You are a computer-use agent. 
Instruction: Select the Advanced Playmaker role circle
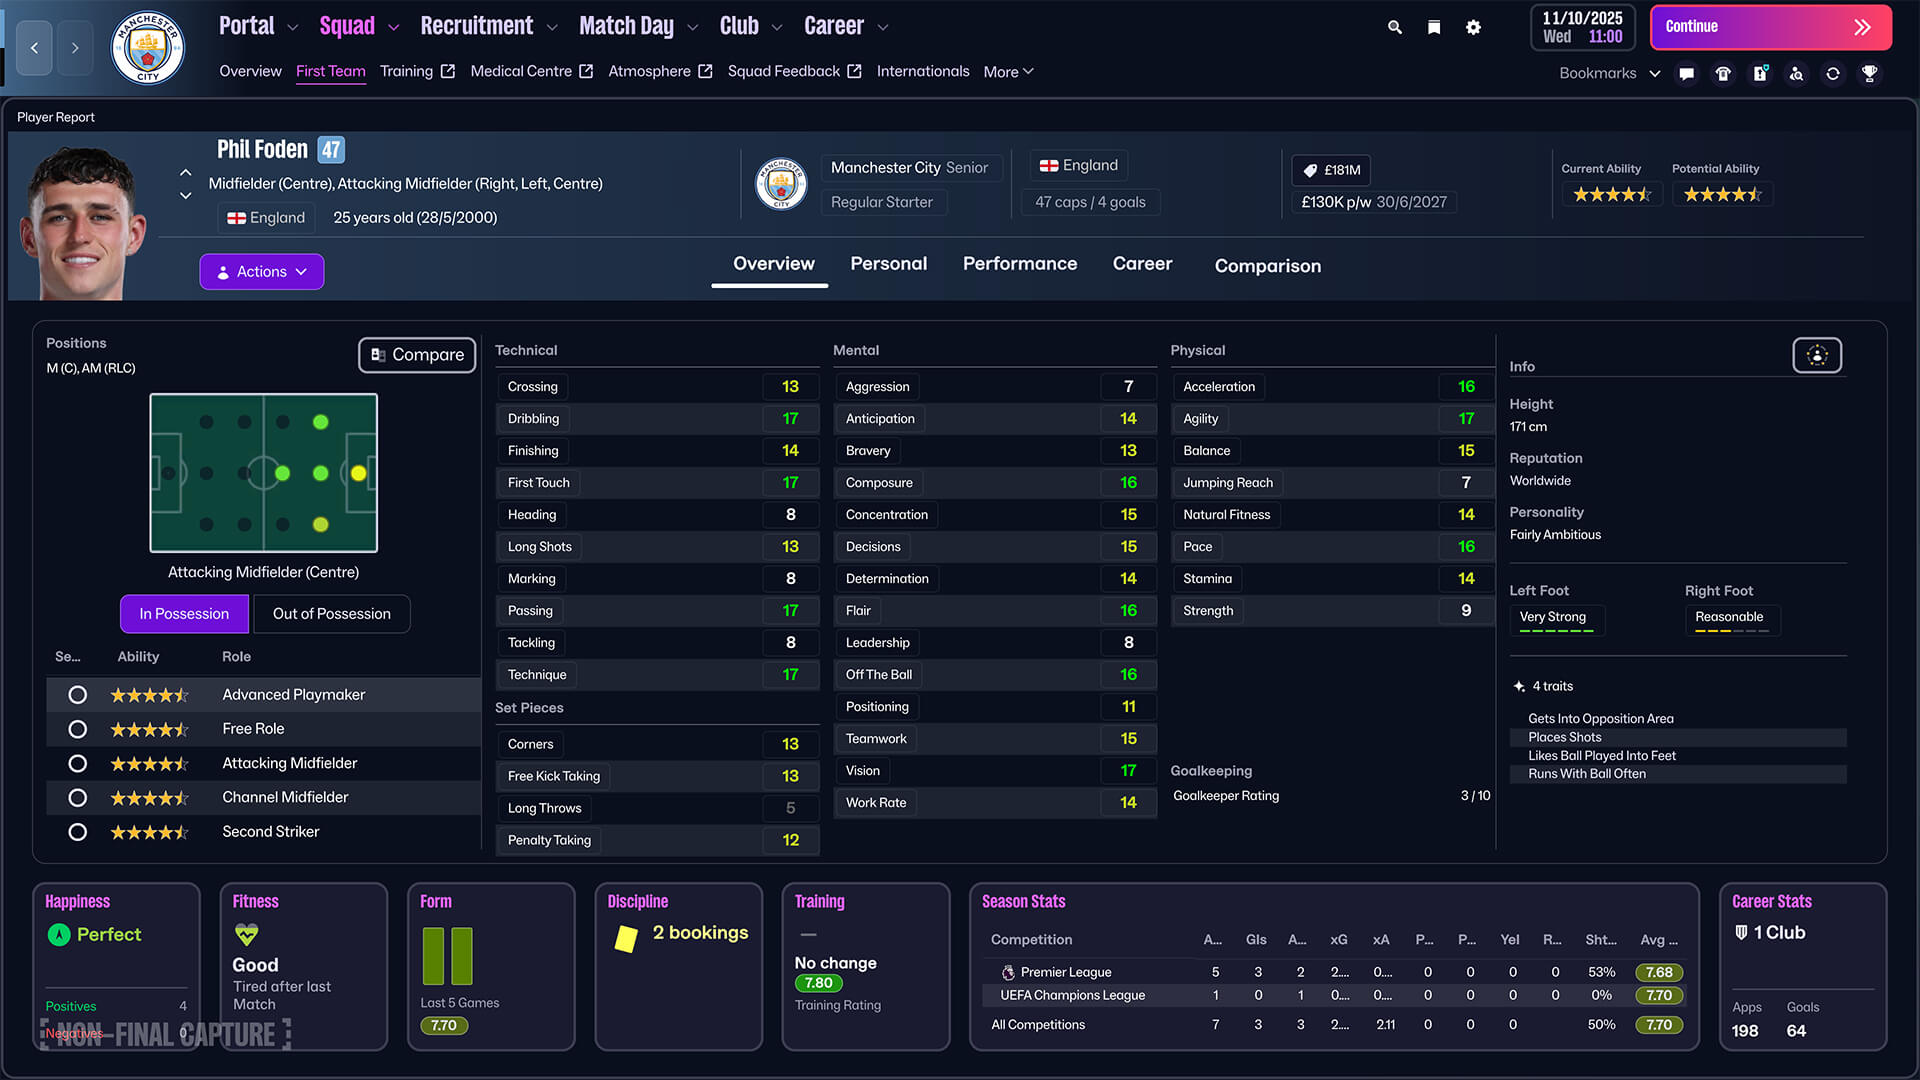click(x=78, y=694)
